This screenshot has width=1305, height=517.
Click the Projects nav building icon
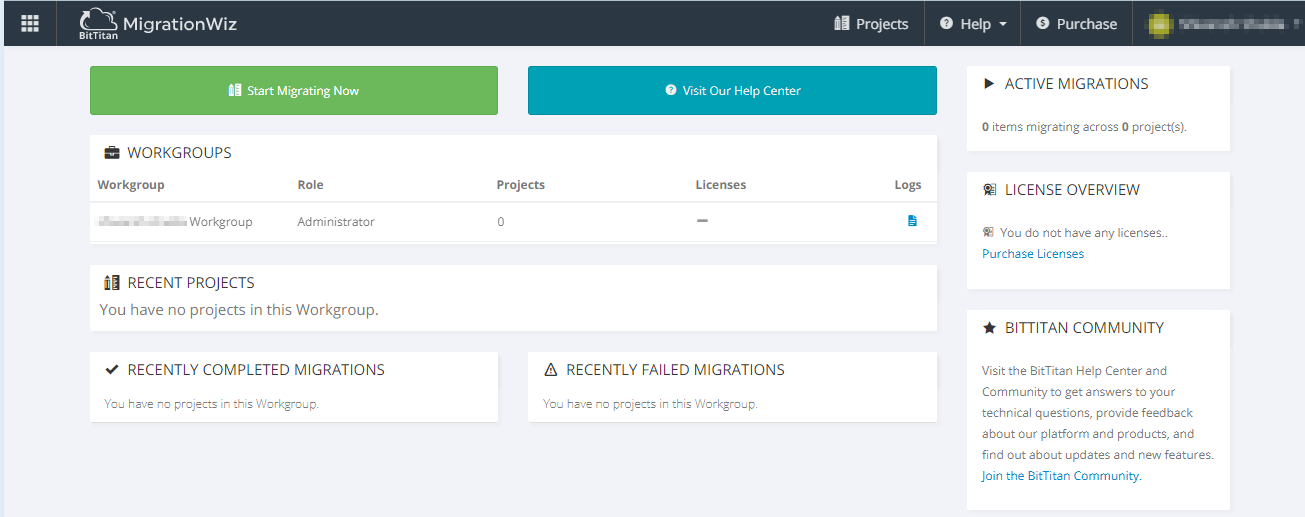[x=841, y=23]
